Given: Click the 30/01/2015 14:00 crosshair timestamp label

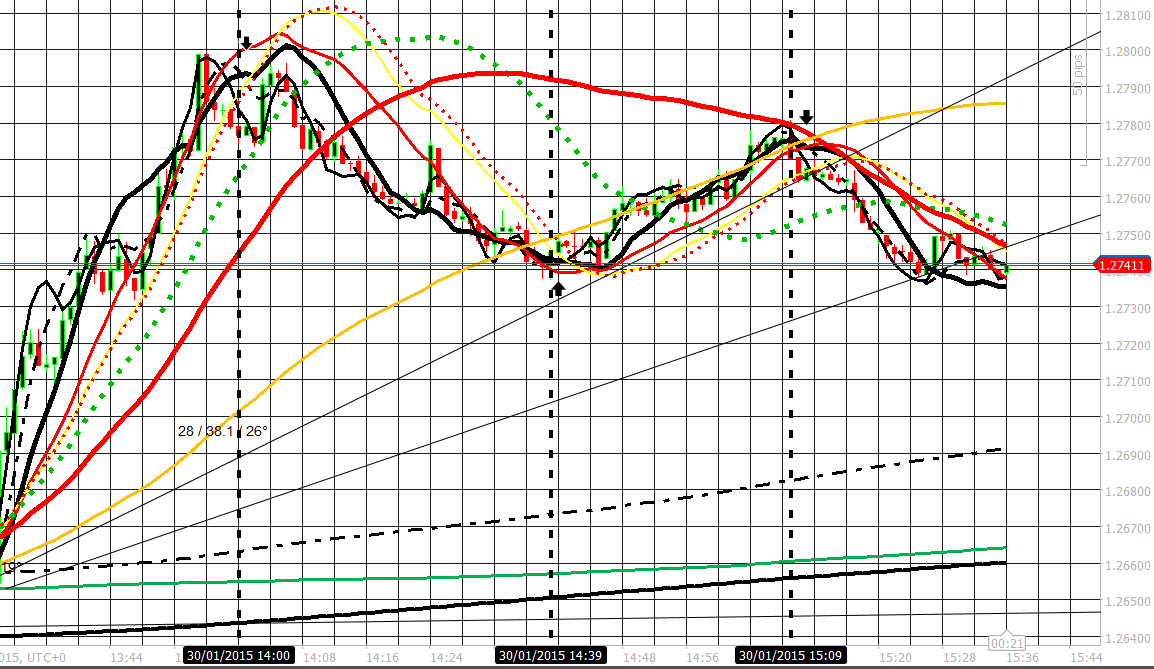Looking at the screenshot, I should click(x=237, y=657).
